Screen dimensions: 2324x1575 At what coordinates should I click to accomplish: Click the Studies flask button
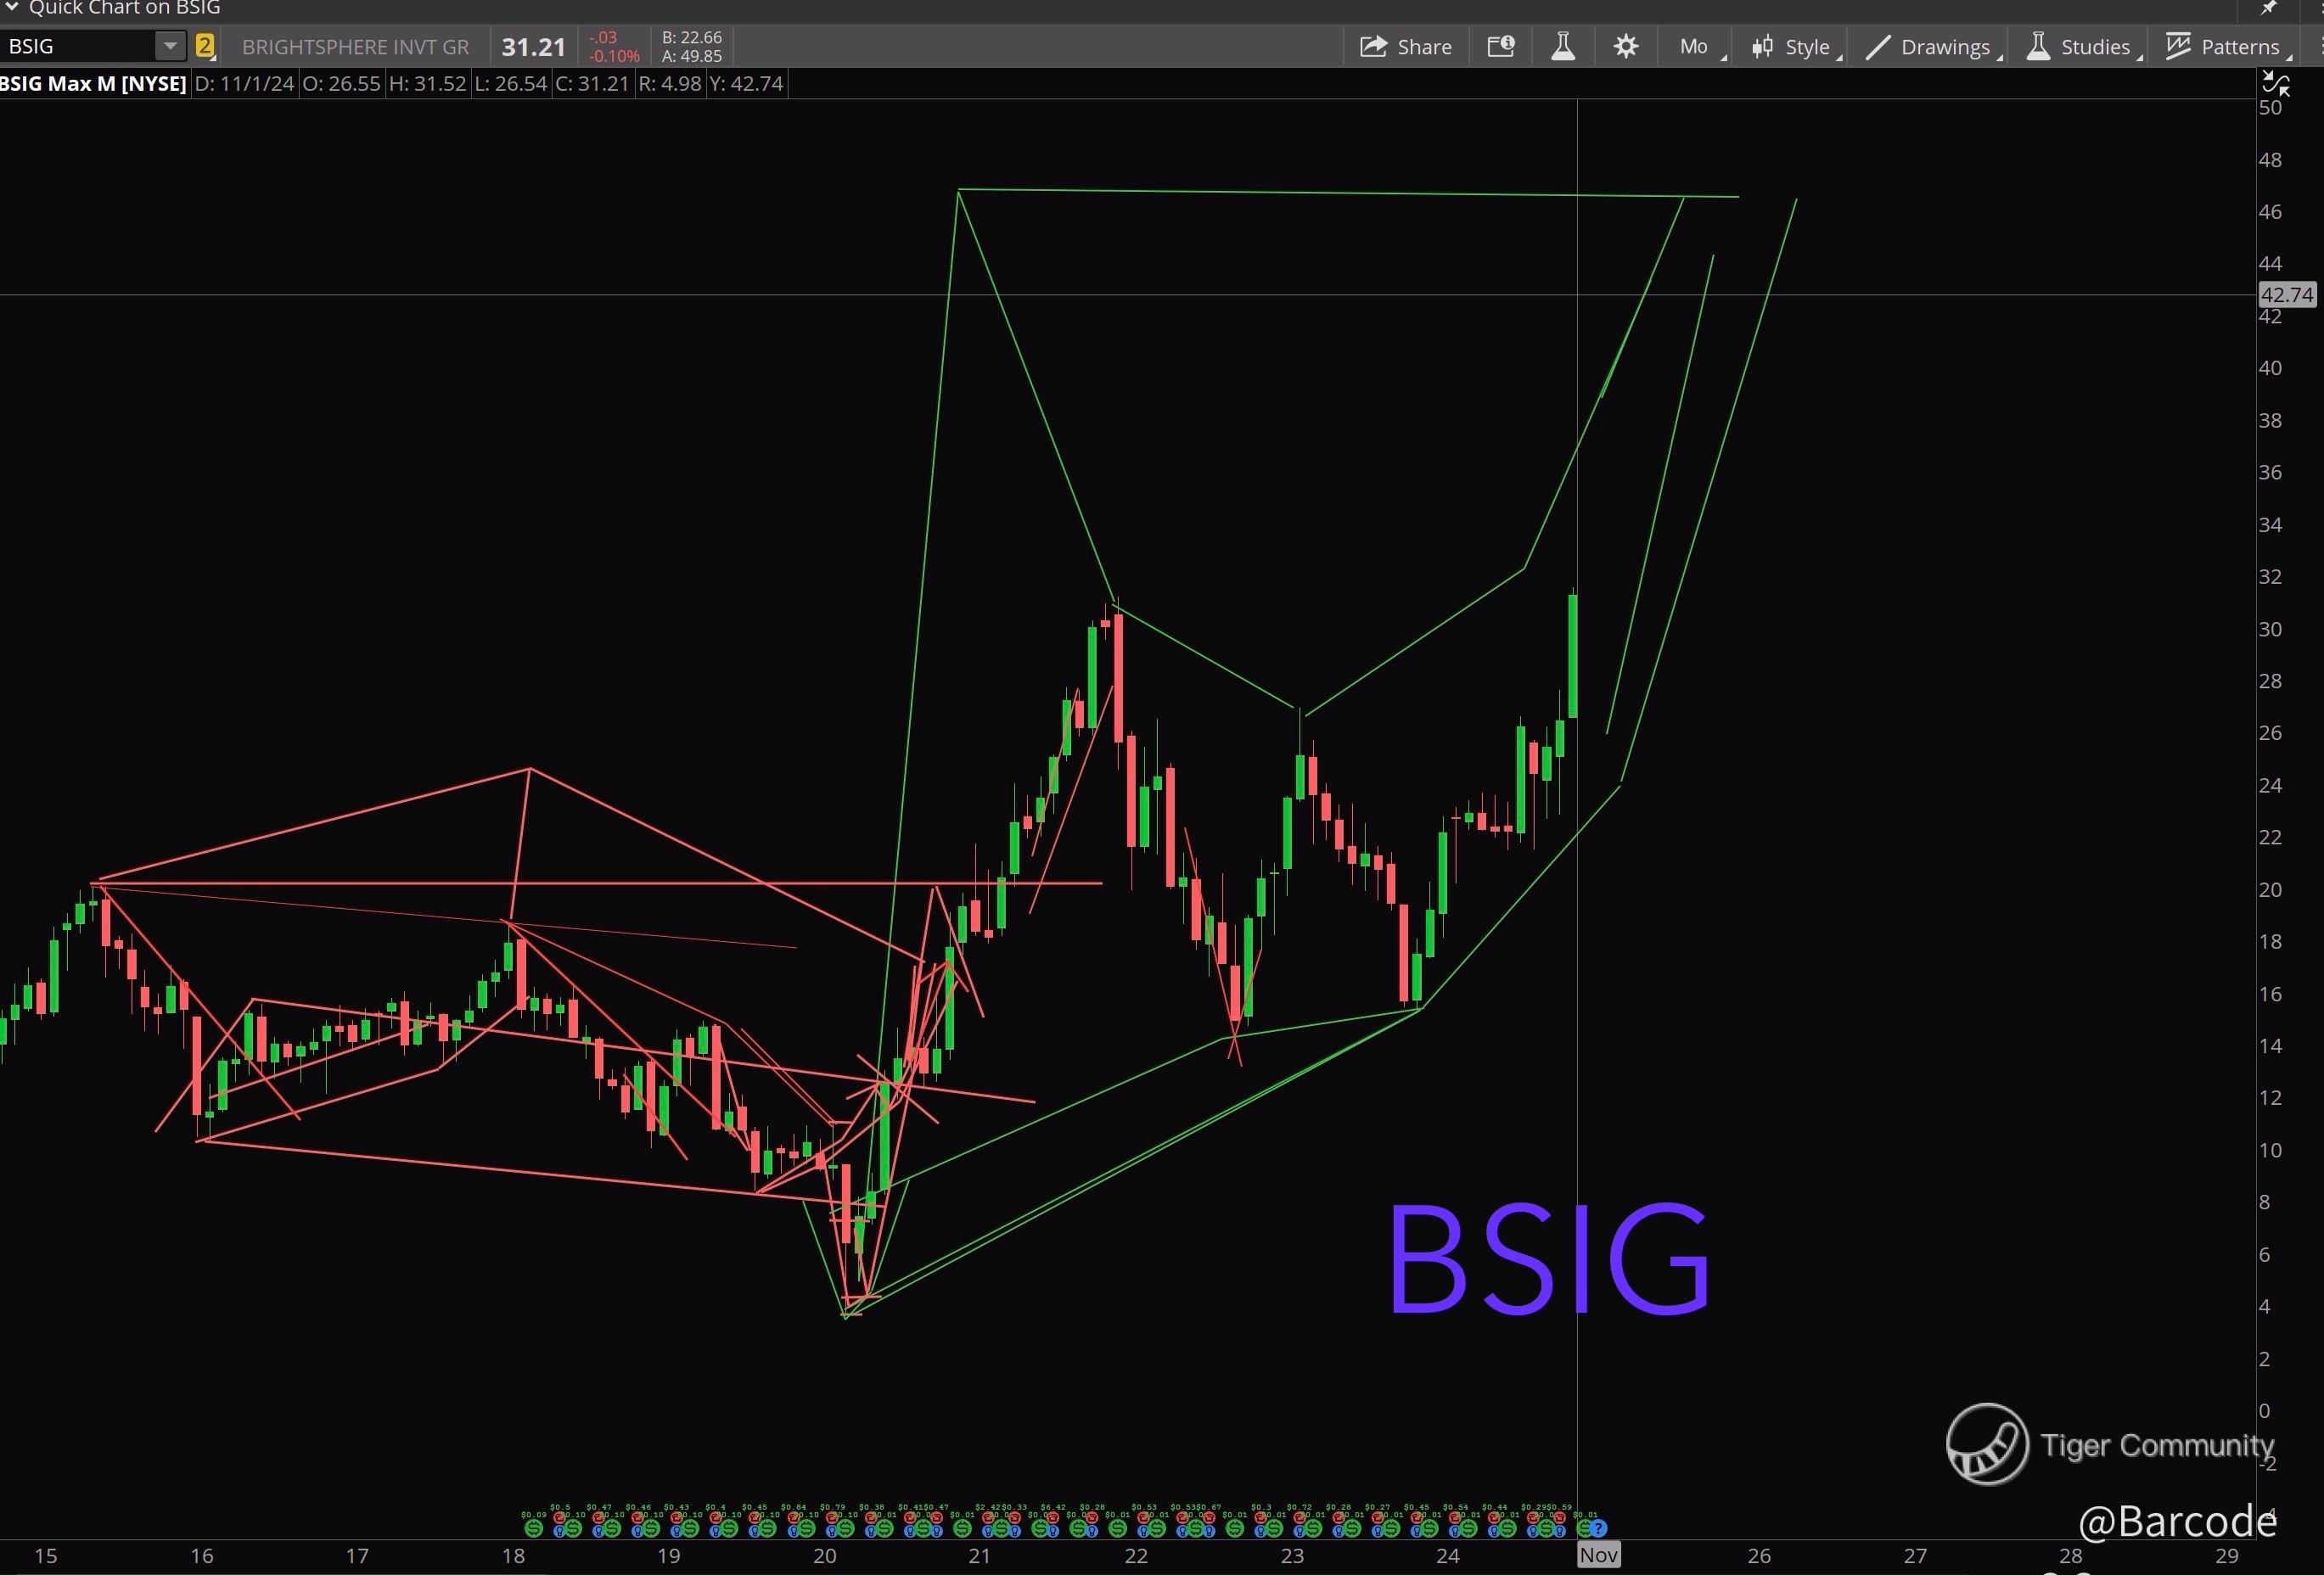pos(2081,47)
